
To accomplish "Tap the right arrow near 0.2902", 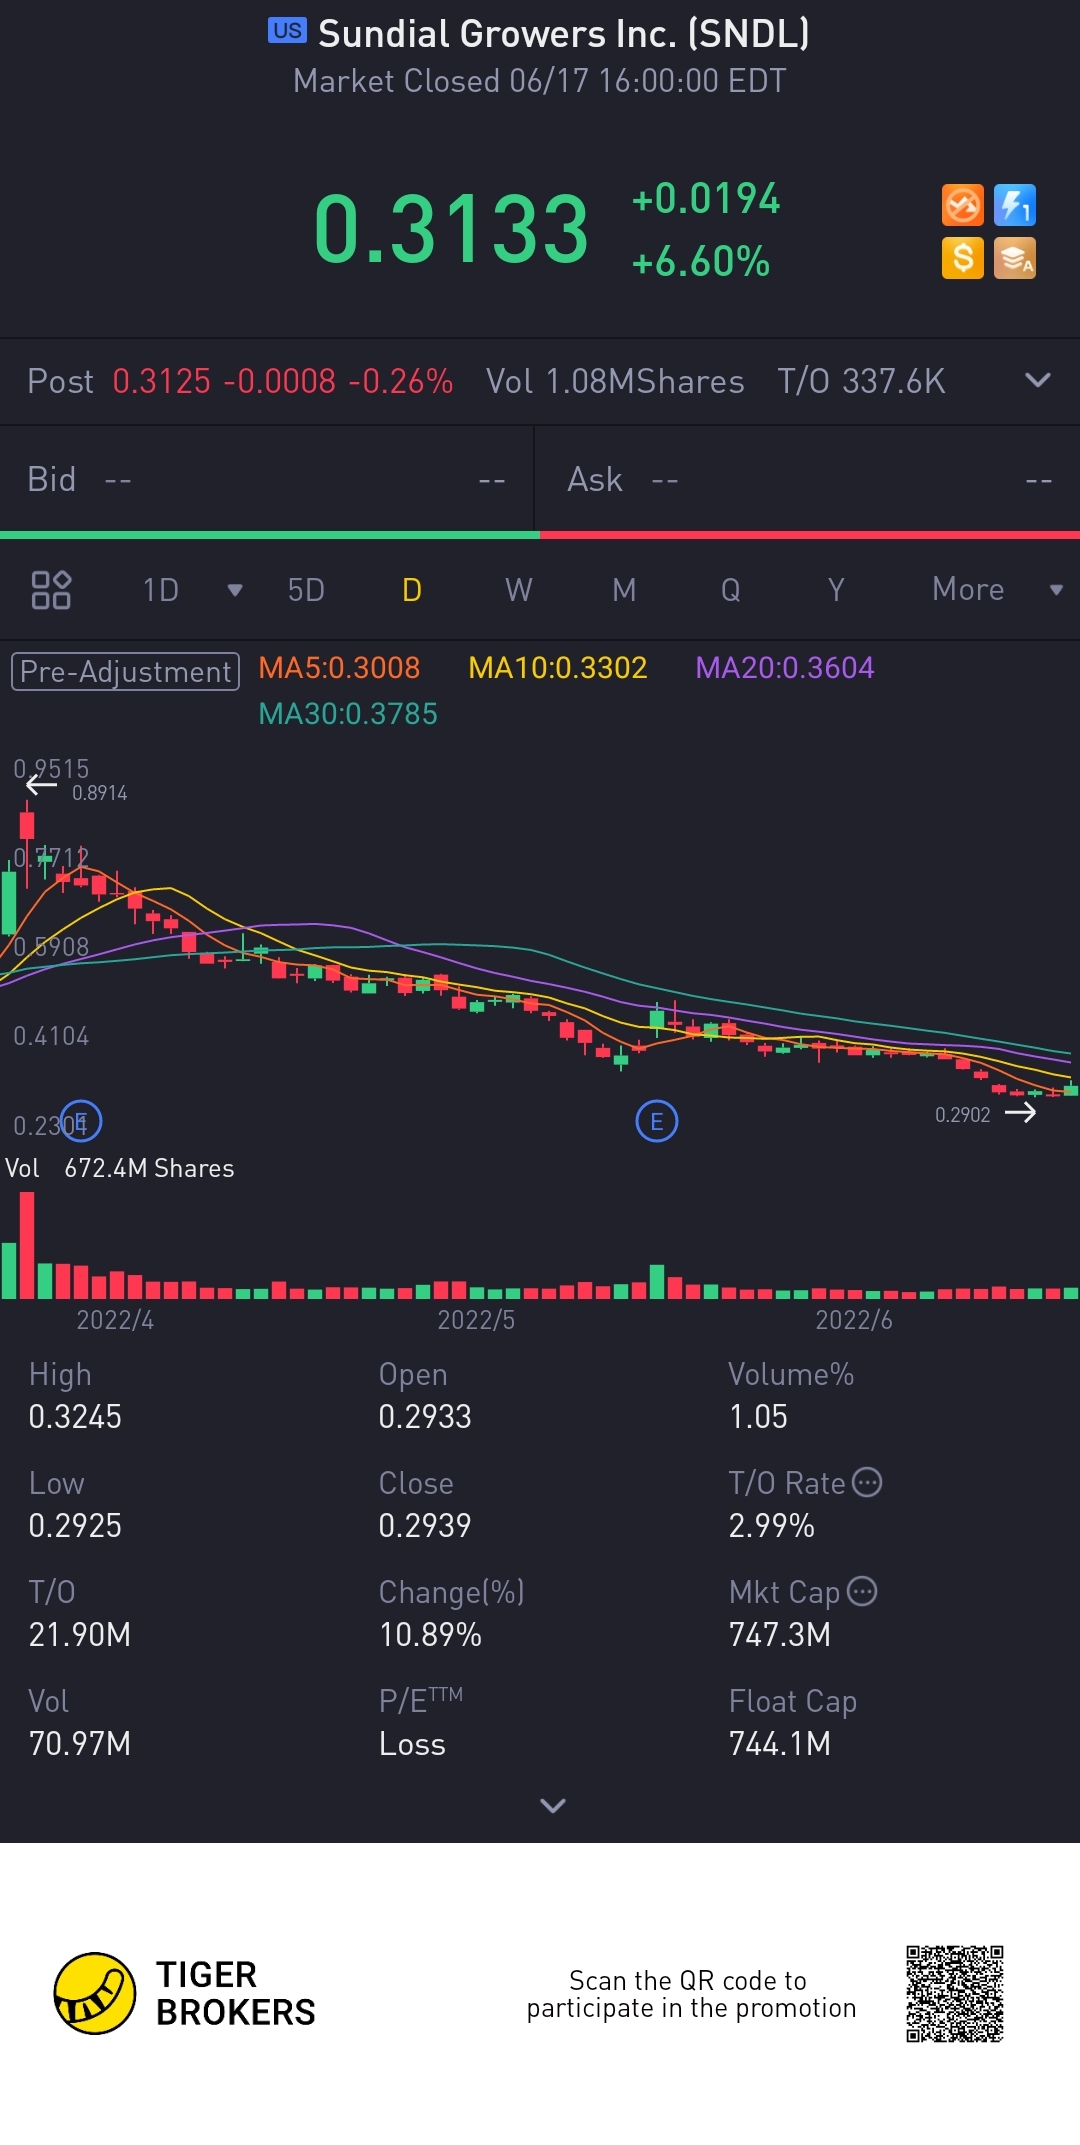I will coord(1021,1113).
